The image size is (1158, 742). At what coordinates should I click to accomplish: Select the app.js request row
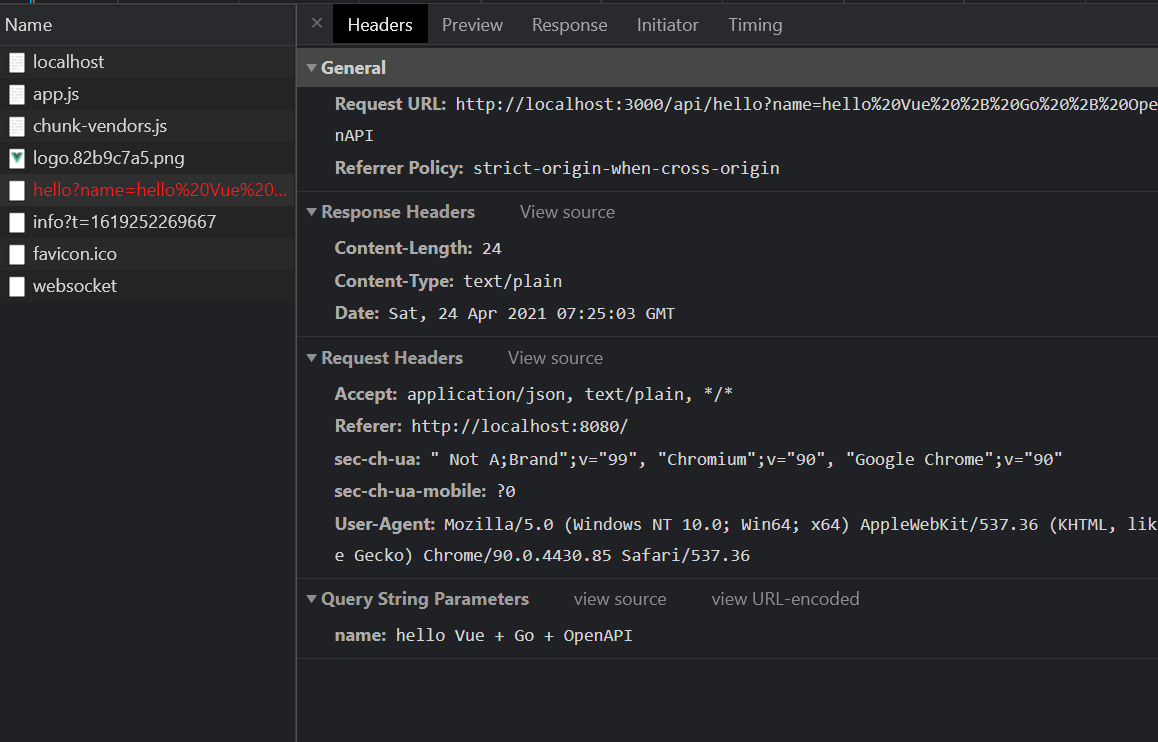pyautogui.click(x=148, y=94)
